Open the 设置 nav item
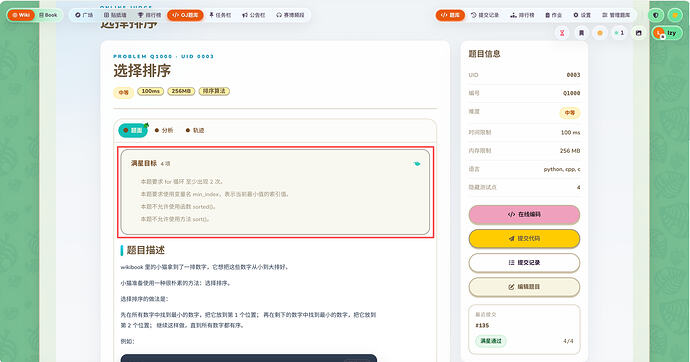 582,15
